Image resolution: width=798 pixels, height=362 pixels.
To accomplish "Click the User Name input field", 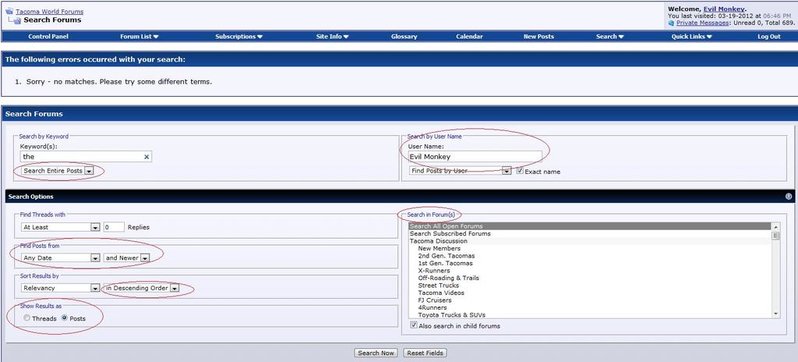I will [475, 157].
